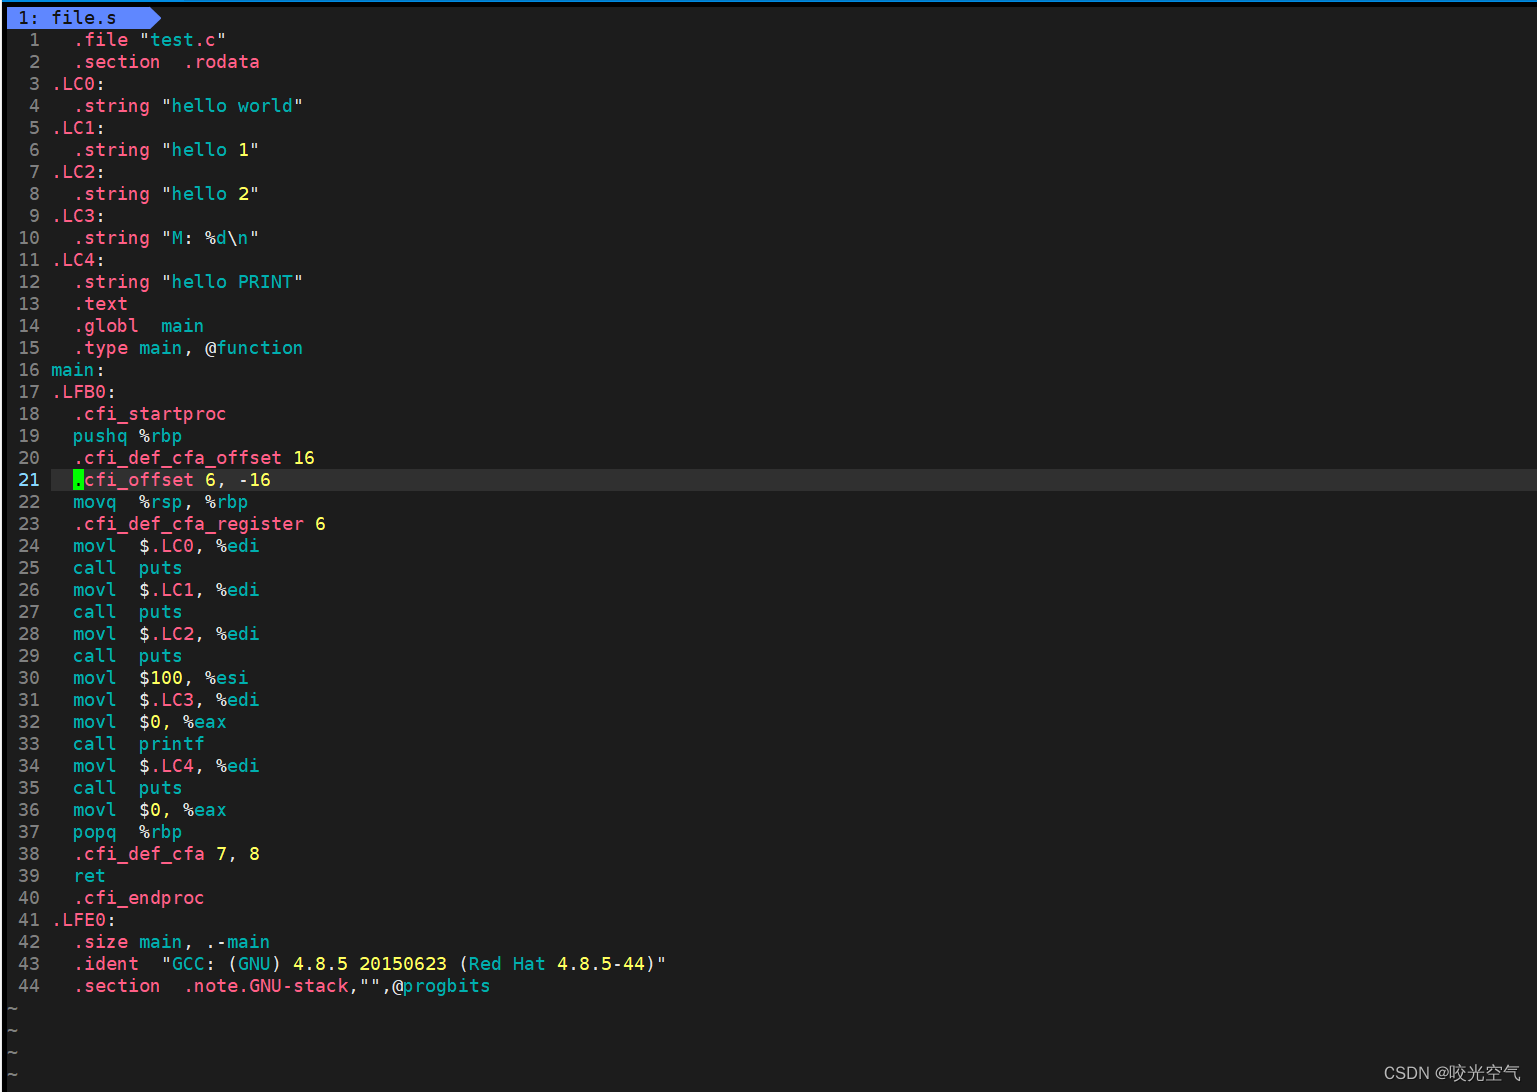Click the .cfi_def_cfa_register 6 line

tap(199, 524)
